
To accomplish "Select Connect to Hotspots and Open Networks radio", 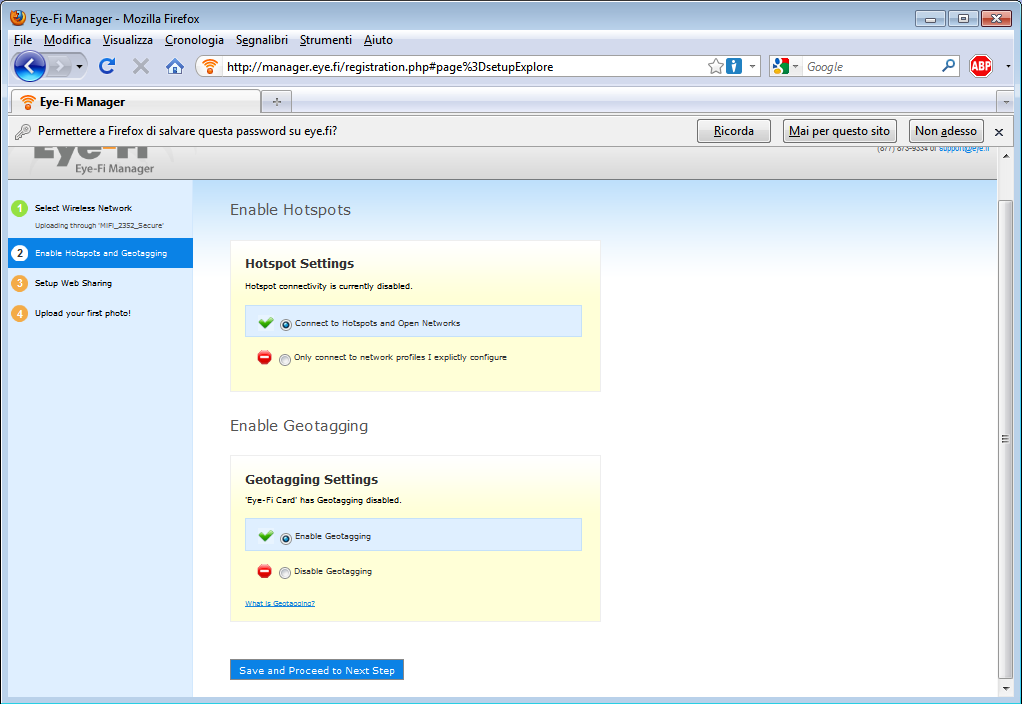I will tap(285, 325).
